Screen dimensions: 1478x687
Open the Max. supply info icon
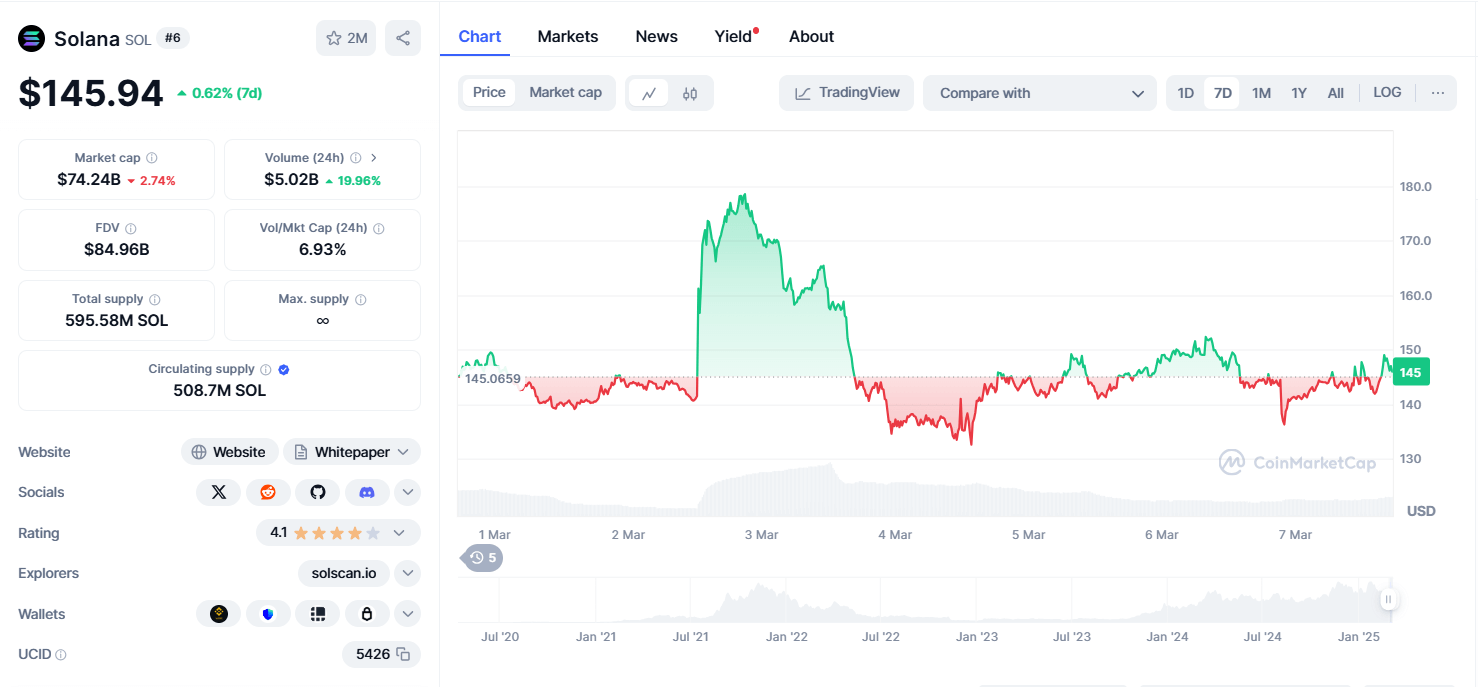tap(361, 299)
